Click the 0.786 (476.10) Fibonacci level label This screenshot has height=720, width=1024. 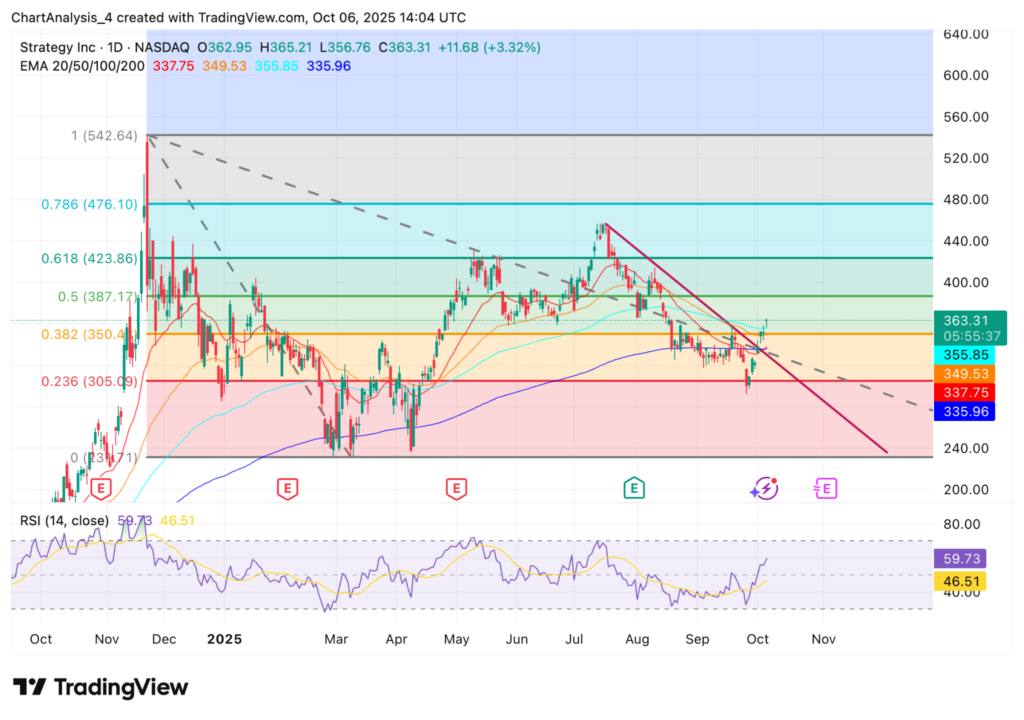click(x=89, y=204)
